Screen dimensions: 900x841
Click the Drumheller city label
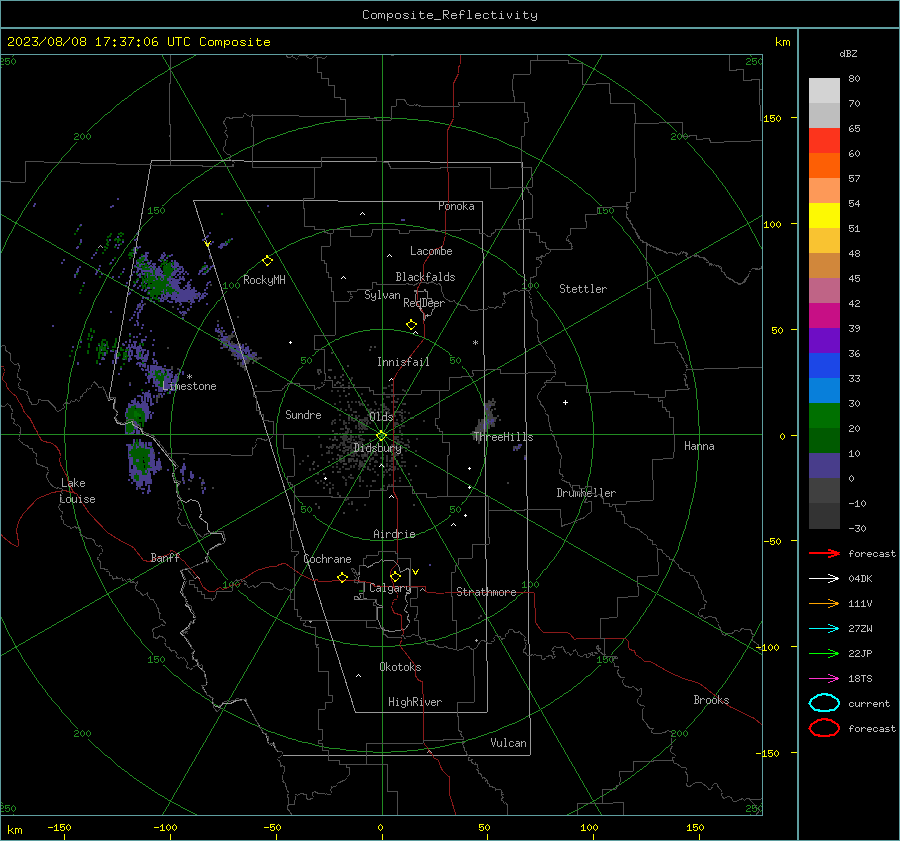pyautogui.click(x=586, y=493)
